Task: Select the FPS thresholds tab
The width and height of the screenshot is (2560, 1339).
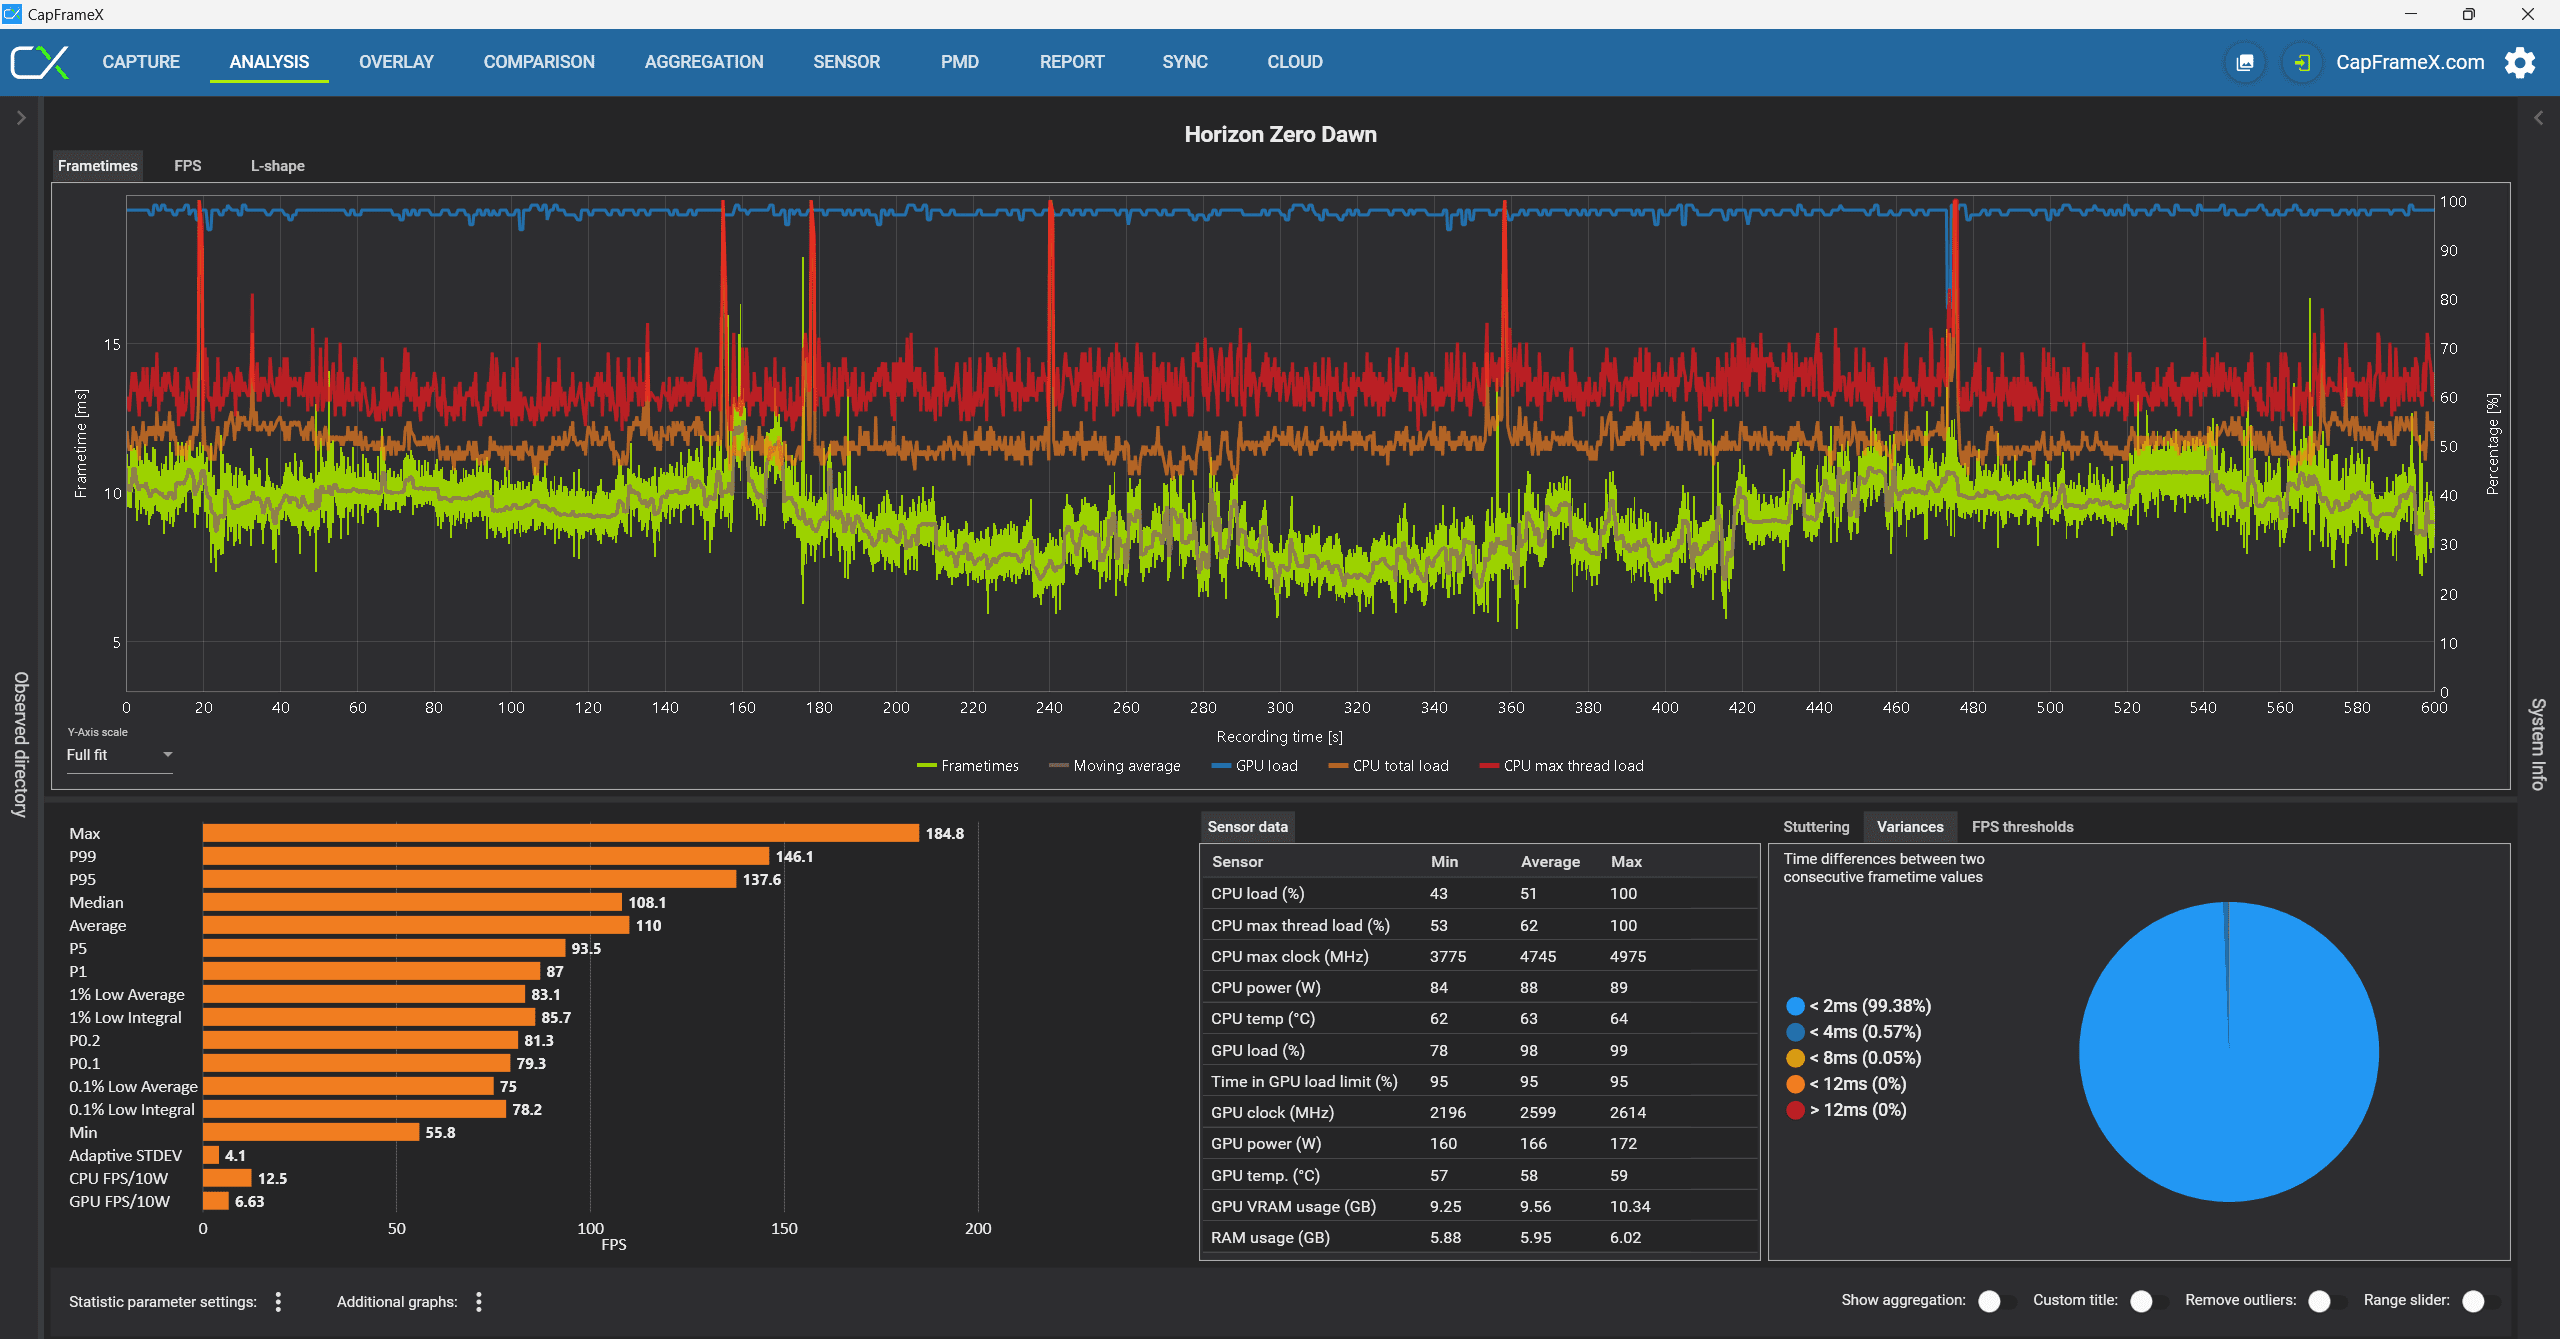Action: (2022, 827)
